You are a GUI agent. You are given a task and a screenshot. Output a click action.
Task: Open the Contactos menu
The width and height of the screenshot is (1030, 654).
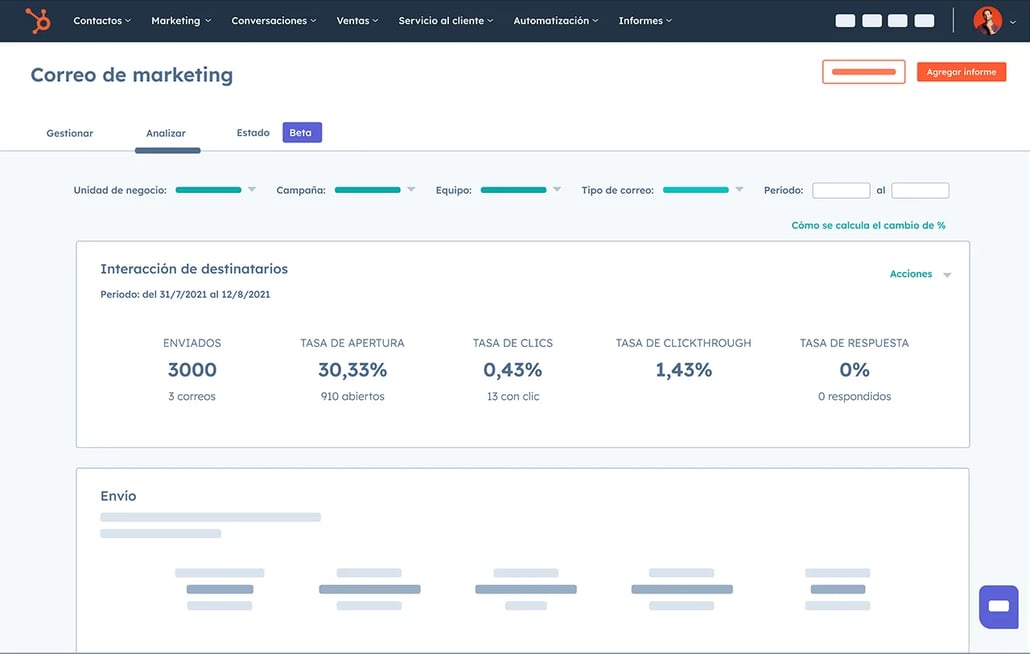[102, 20]
